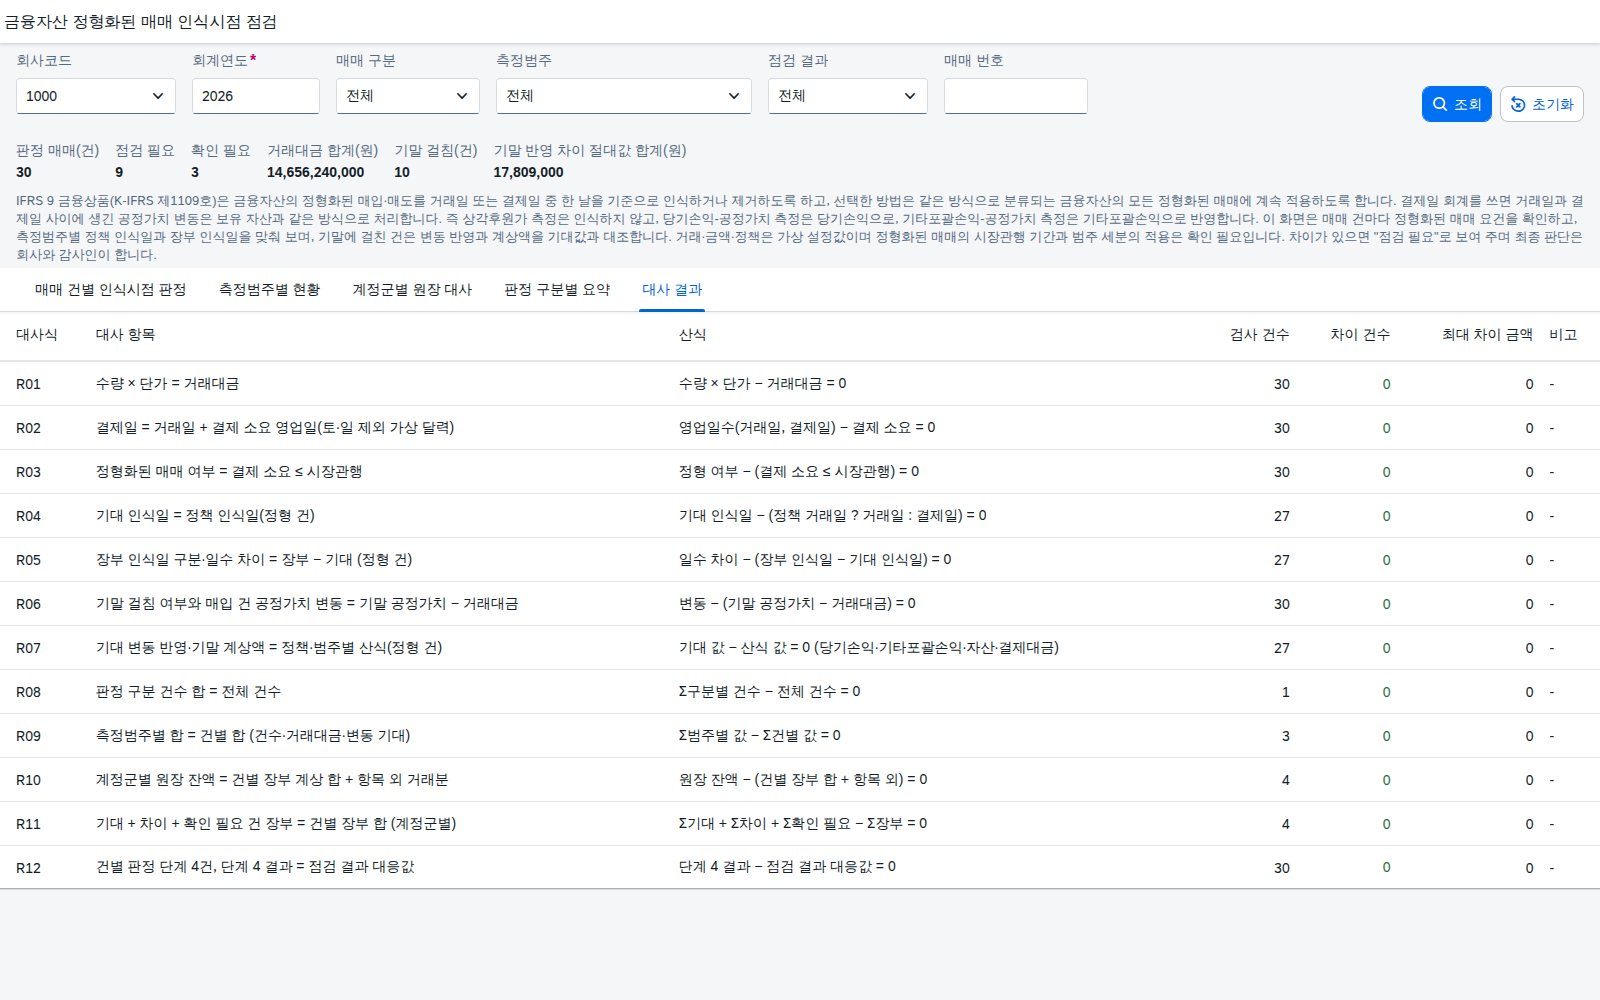Click the R05 formula 일수 차이 cell
The height and width of the screenshot is (1000, 1600).
(815, 560)
